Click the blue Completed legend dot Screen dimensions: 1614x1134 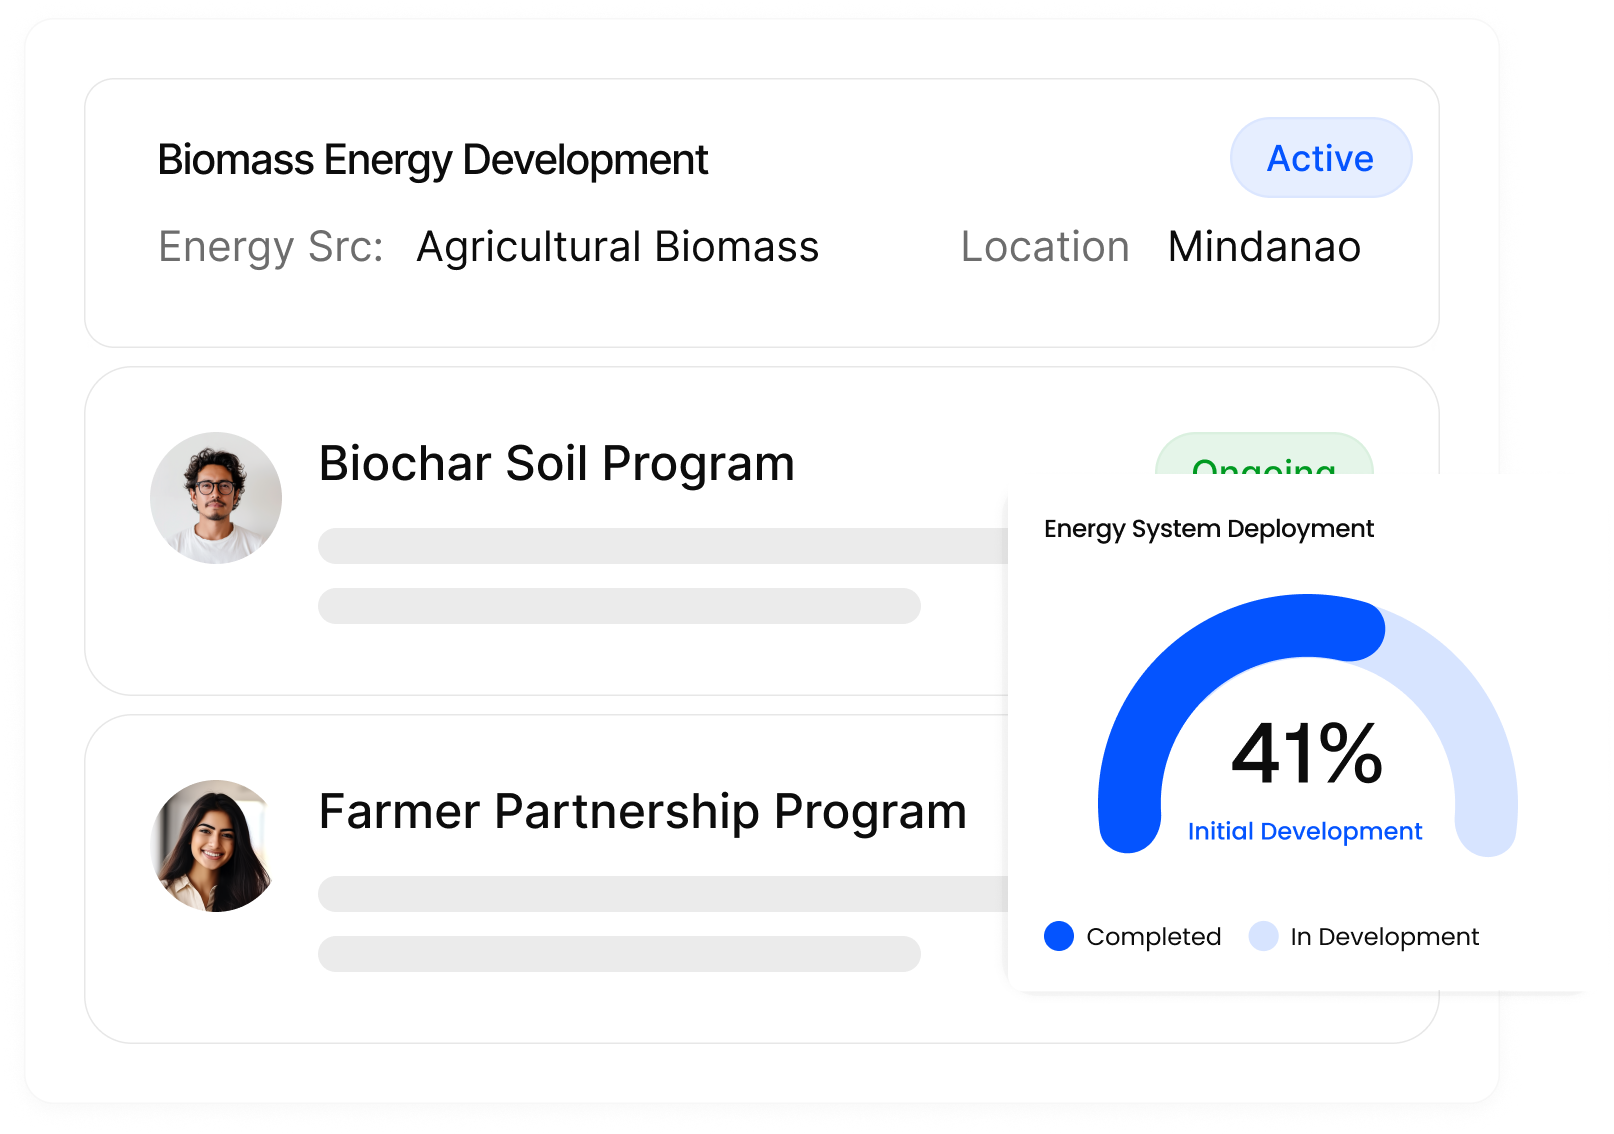click(x=1057, y=937)
